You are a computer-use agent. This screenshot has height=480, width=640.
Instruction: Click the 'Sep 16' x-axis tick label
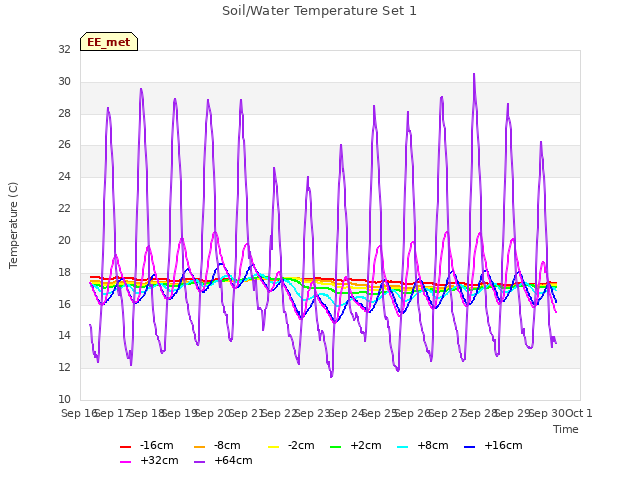[x=80, y=413]
